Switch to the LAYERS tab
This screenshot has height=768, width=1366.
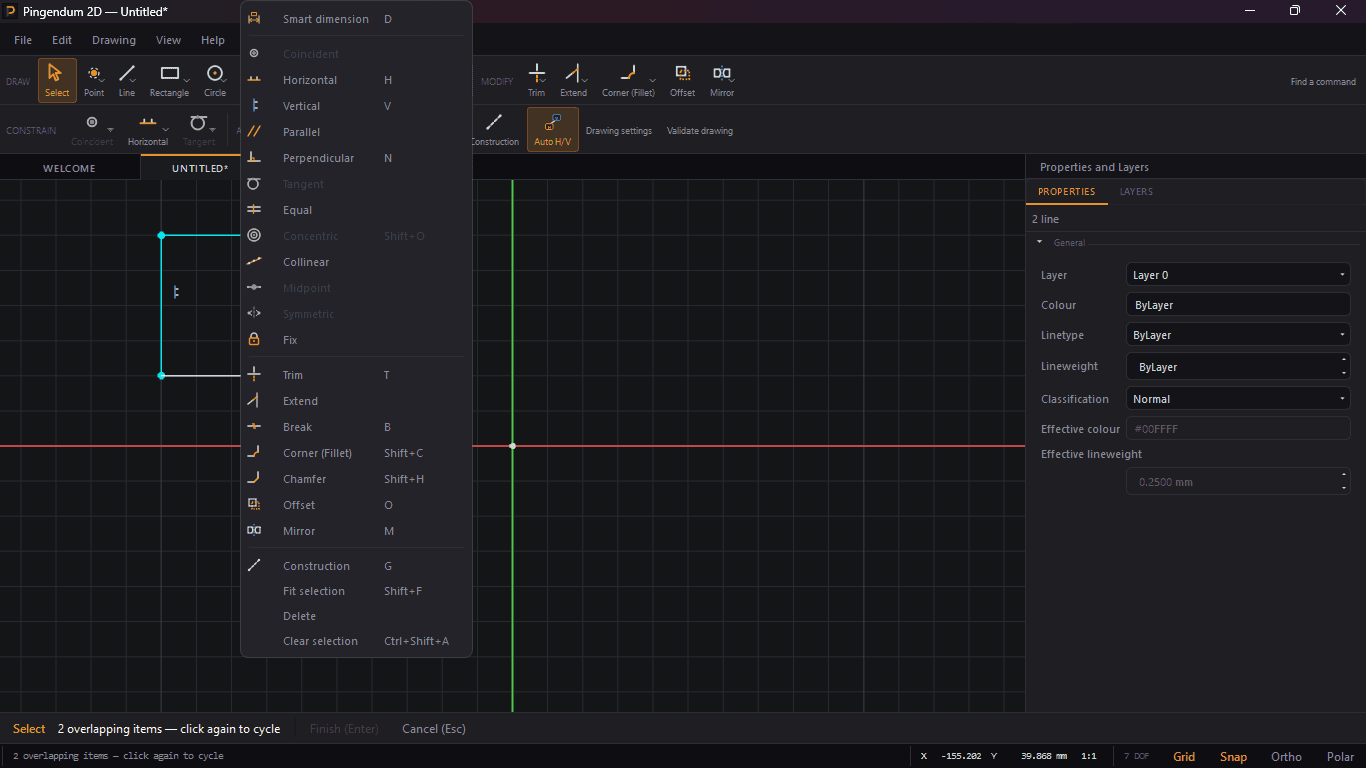1136,191
